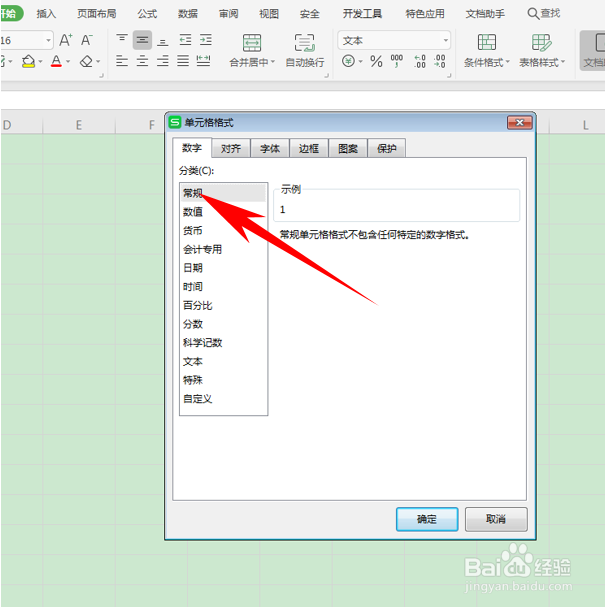
Task: Expand currency format dropdown arrow
Action: point(360,61)
